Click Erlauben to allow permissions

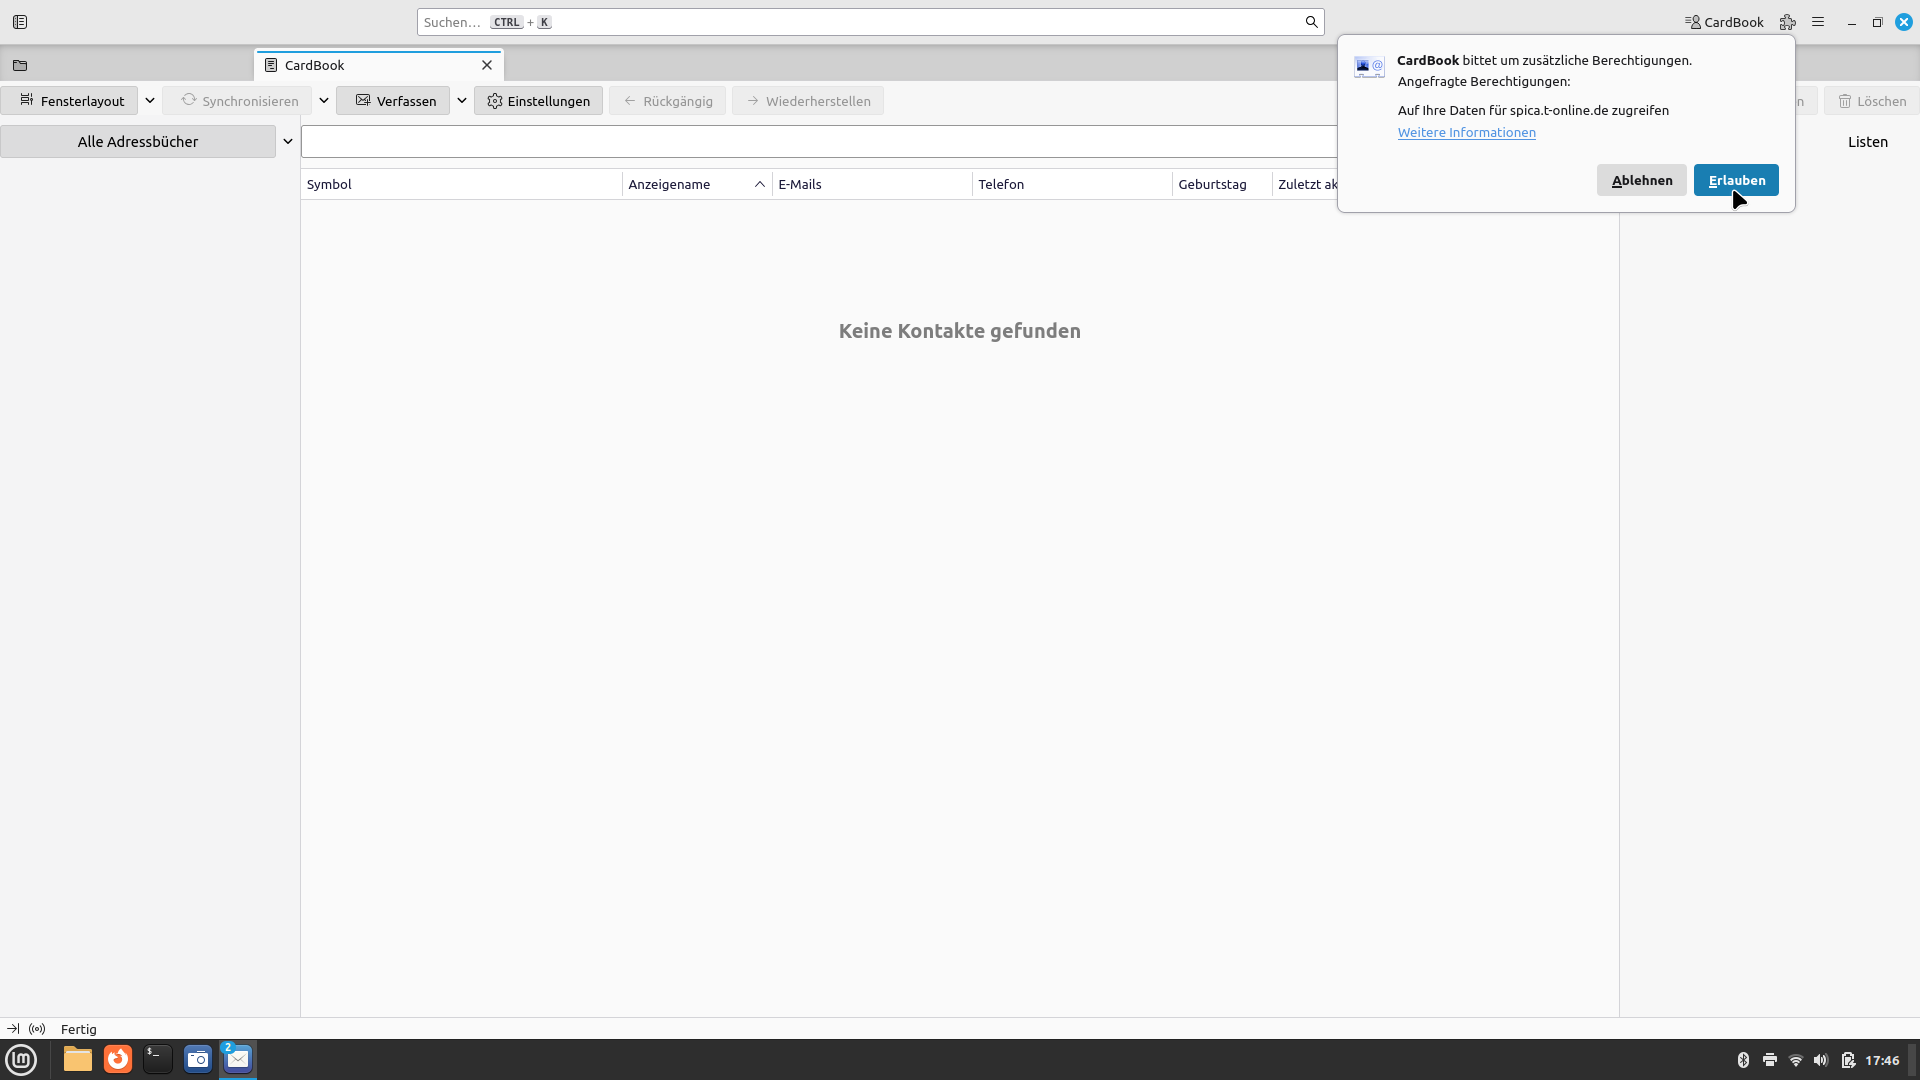1736,180
